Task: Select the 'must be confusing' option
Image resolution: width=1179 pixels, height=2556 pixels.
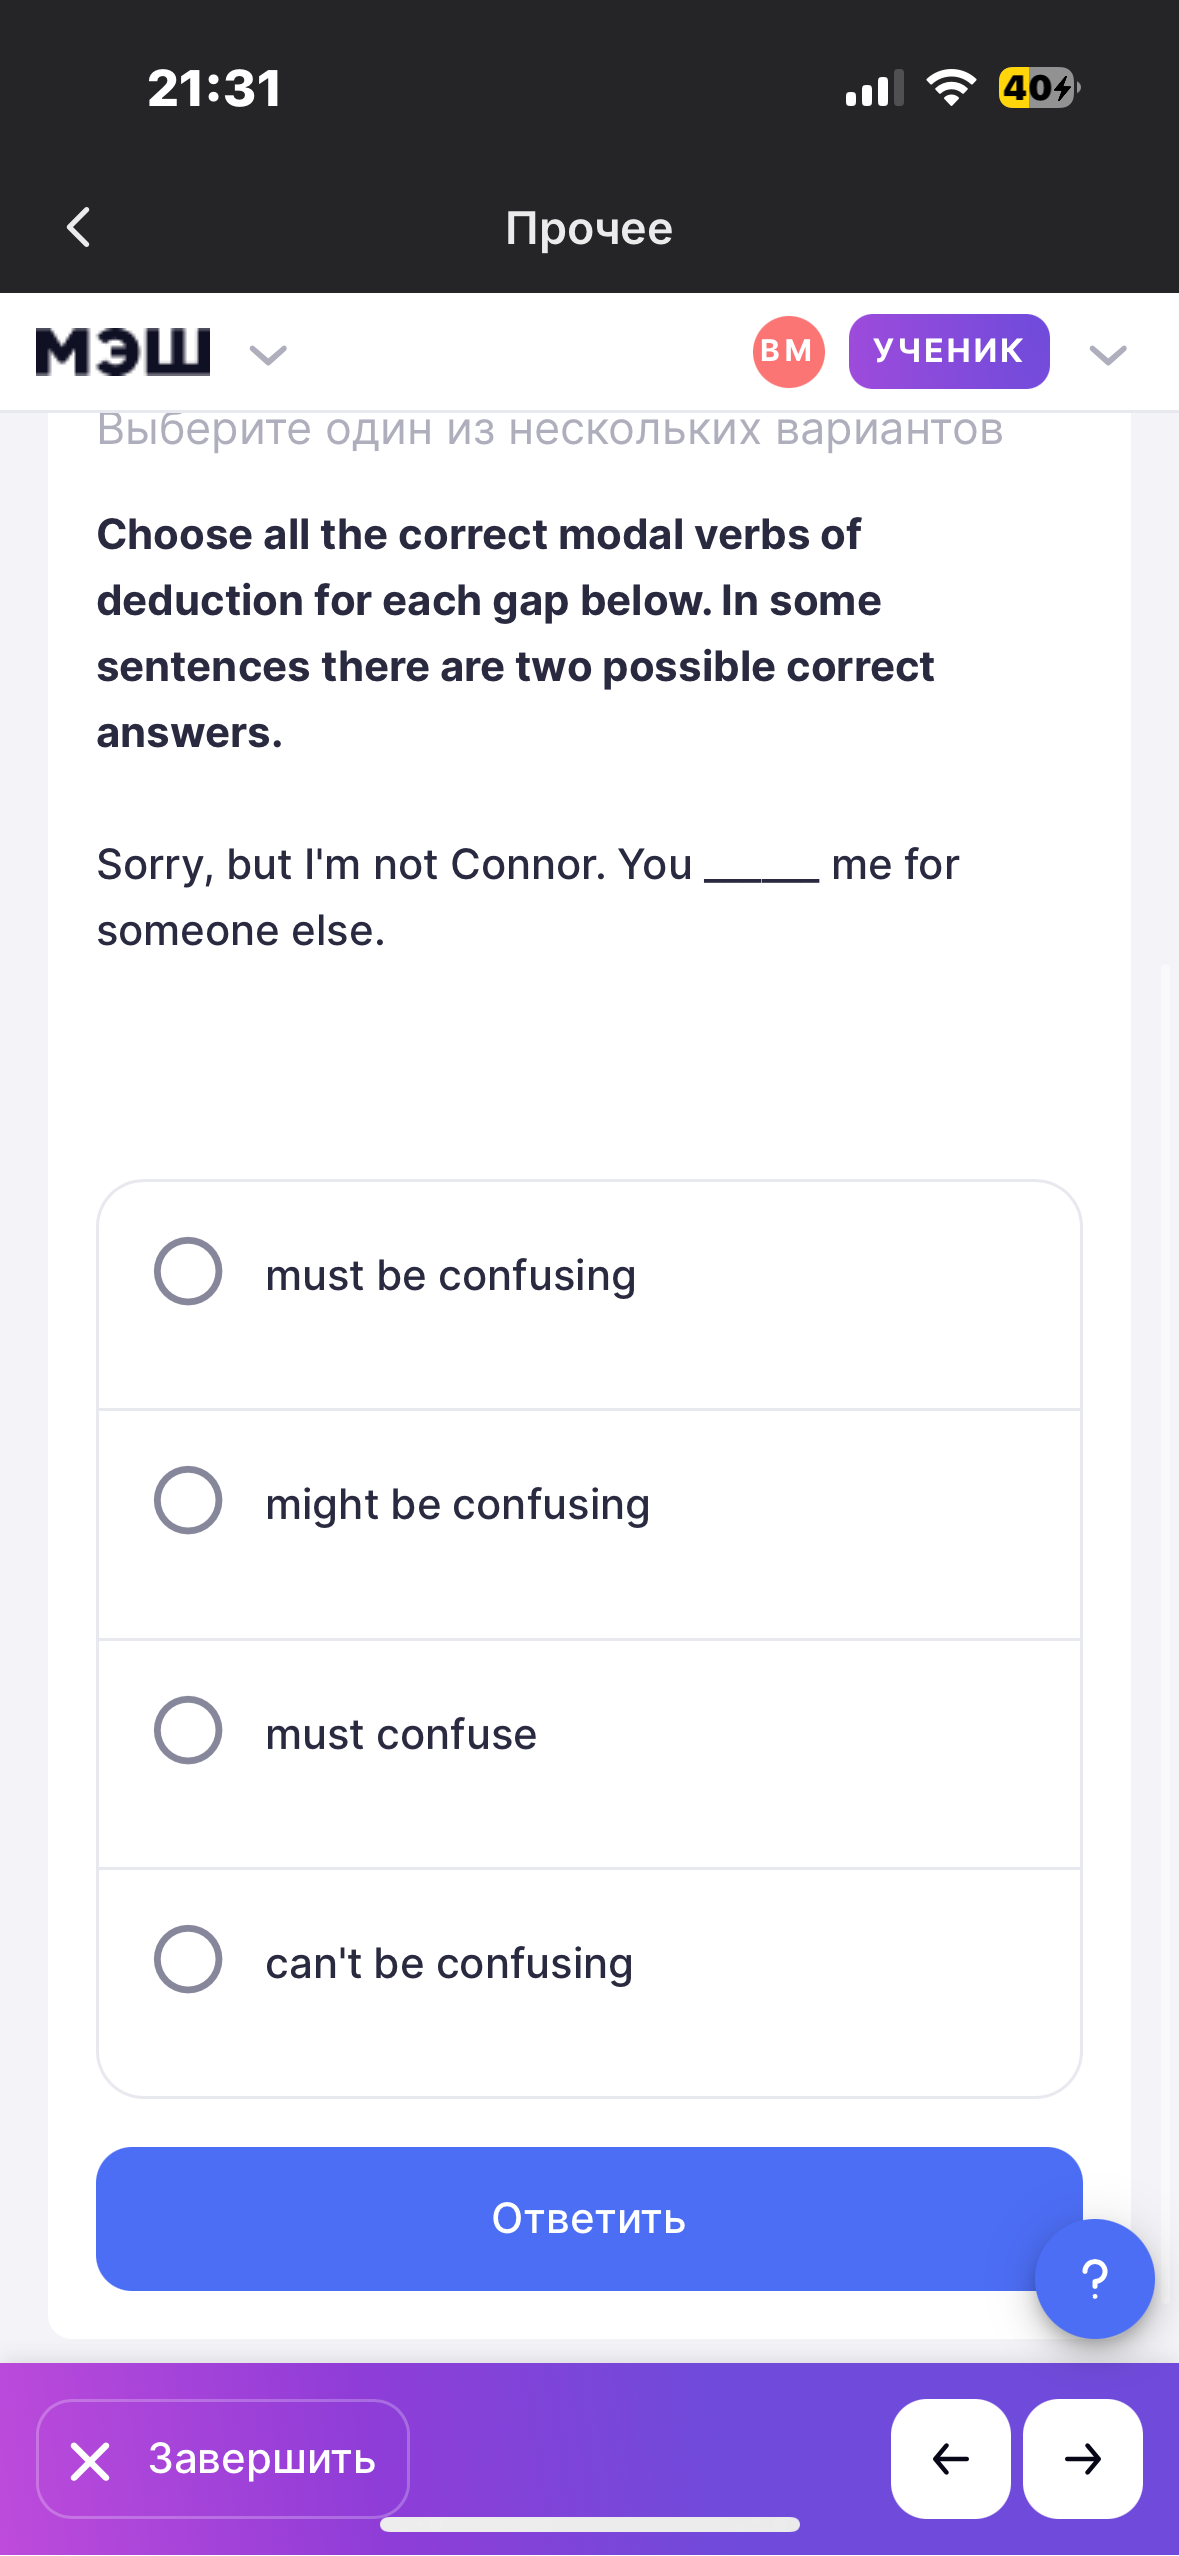Action: 188,1272
